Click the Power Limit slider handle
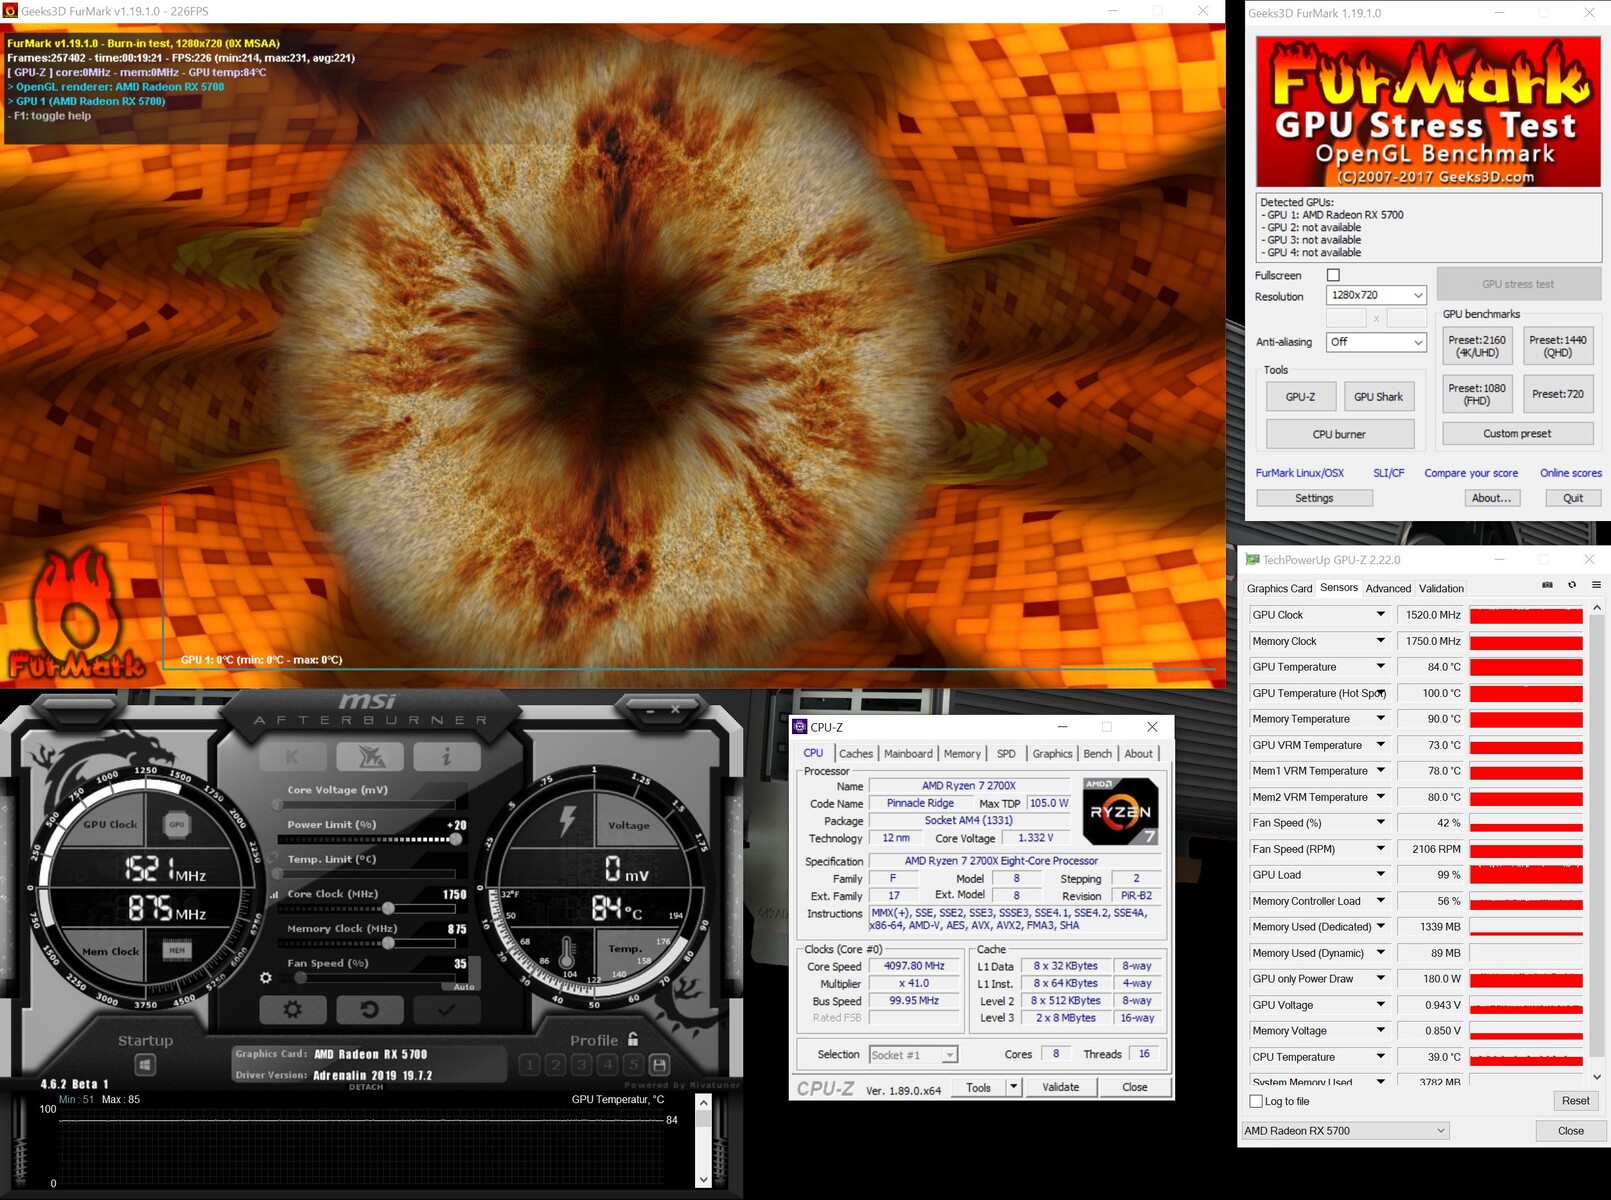Screen dimensions: 1611x1200 [x=456, y=839]
